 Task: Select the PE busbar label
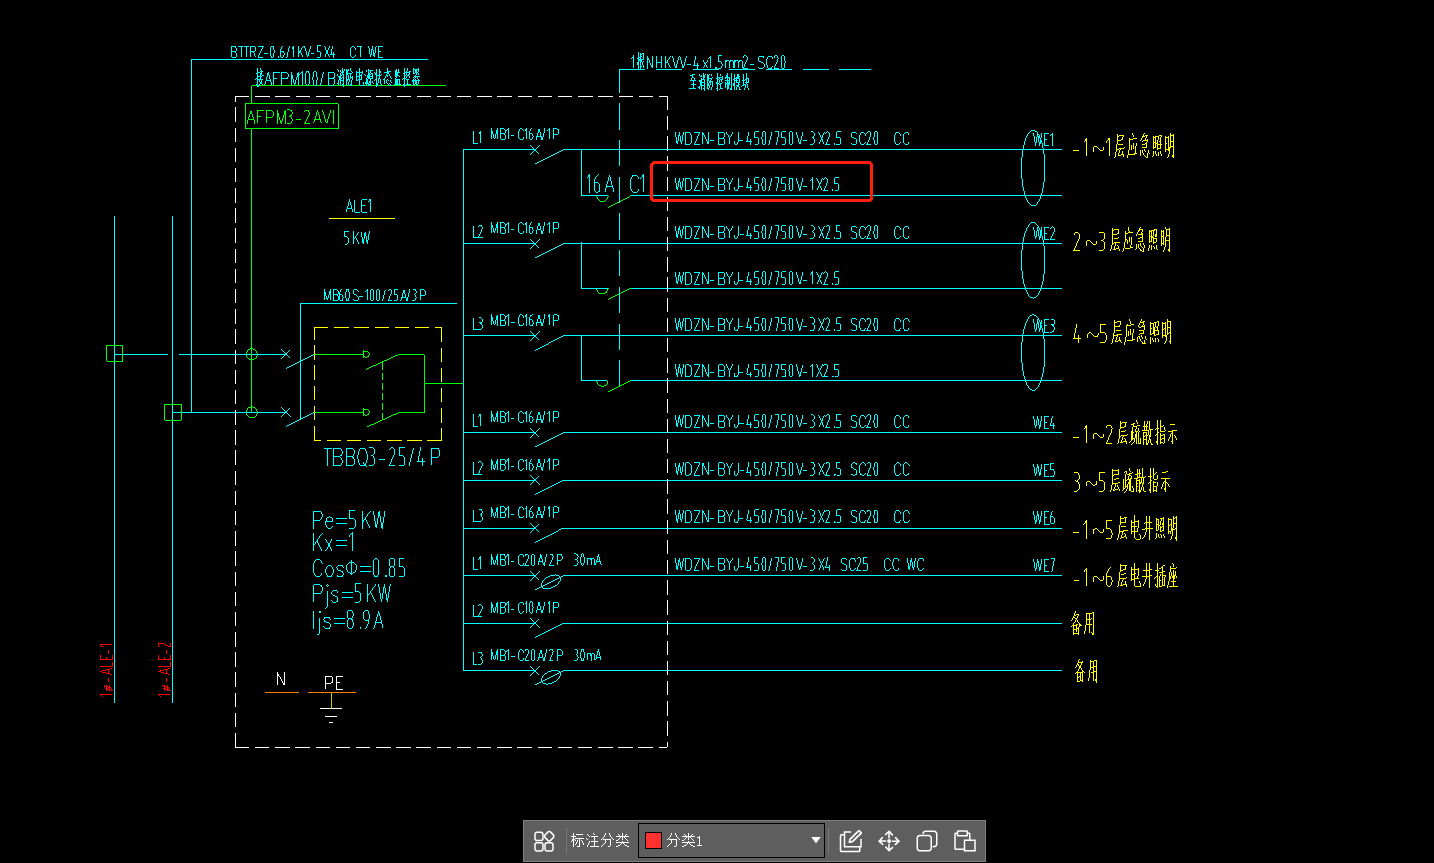pyautogui.click(x=333, y=683)
